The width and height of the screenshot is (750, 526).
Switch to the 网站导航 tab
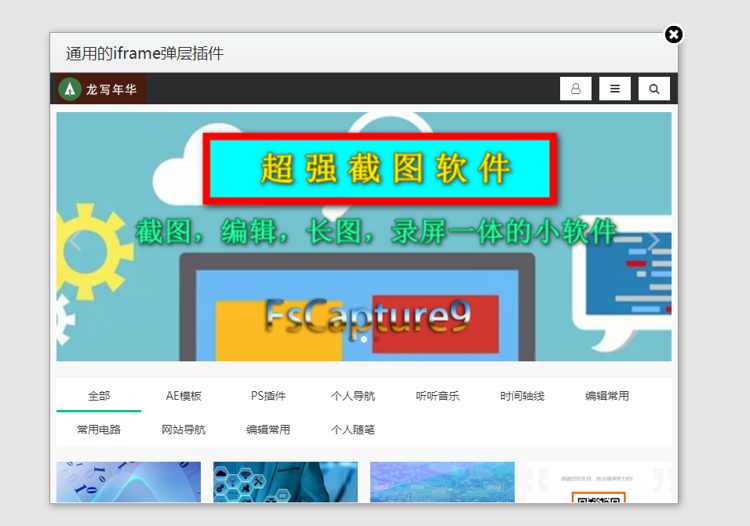tap(184, 429)
